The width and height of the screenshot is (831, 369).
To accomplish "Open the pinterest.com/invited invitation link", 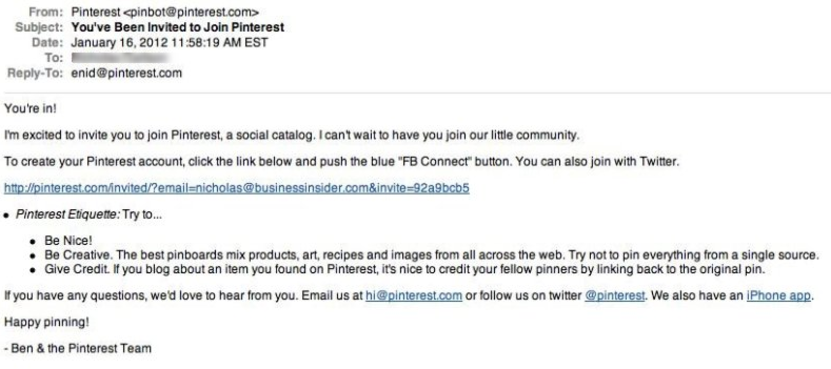I will [236, 188].
